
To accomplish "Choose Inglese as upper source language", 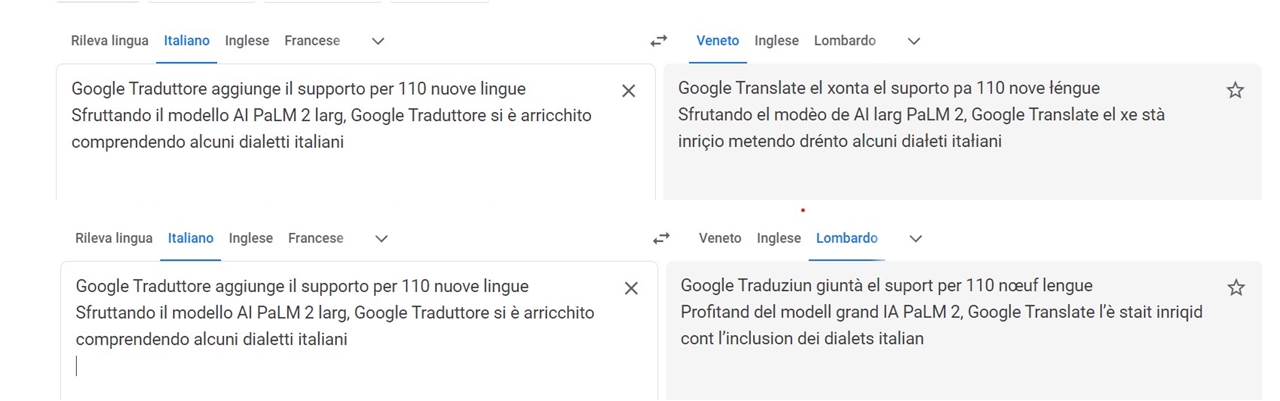I will (x=247, y=41).
